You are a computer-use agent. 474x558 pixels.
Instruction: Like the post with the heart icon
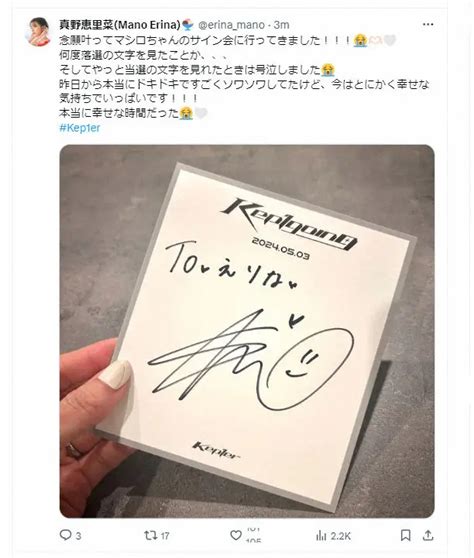pos(236,535)
